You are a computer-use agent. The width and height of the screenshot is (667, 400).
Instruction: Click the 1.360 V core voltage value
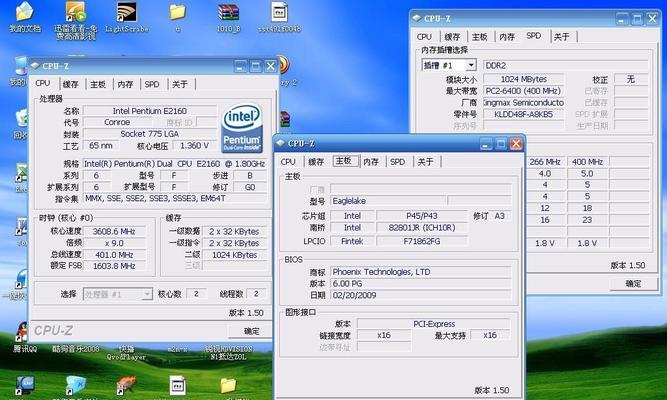194,146
